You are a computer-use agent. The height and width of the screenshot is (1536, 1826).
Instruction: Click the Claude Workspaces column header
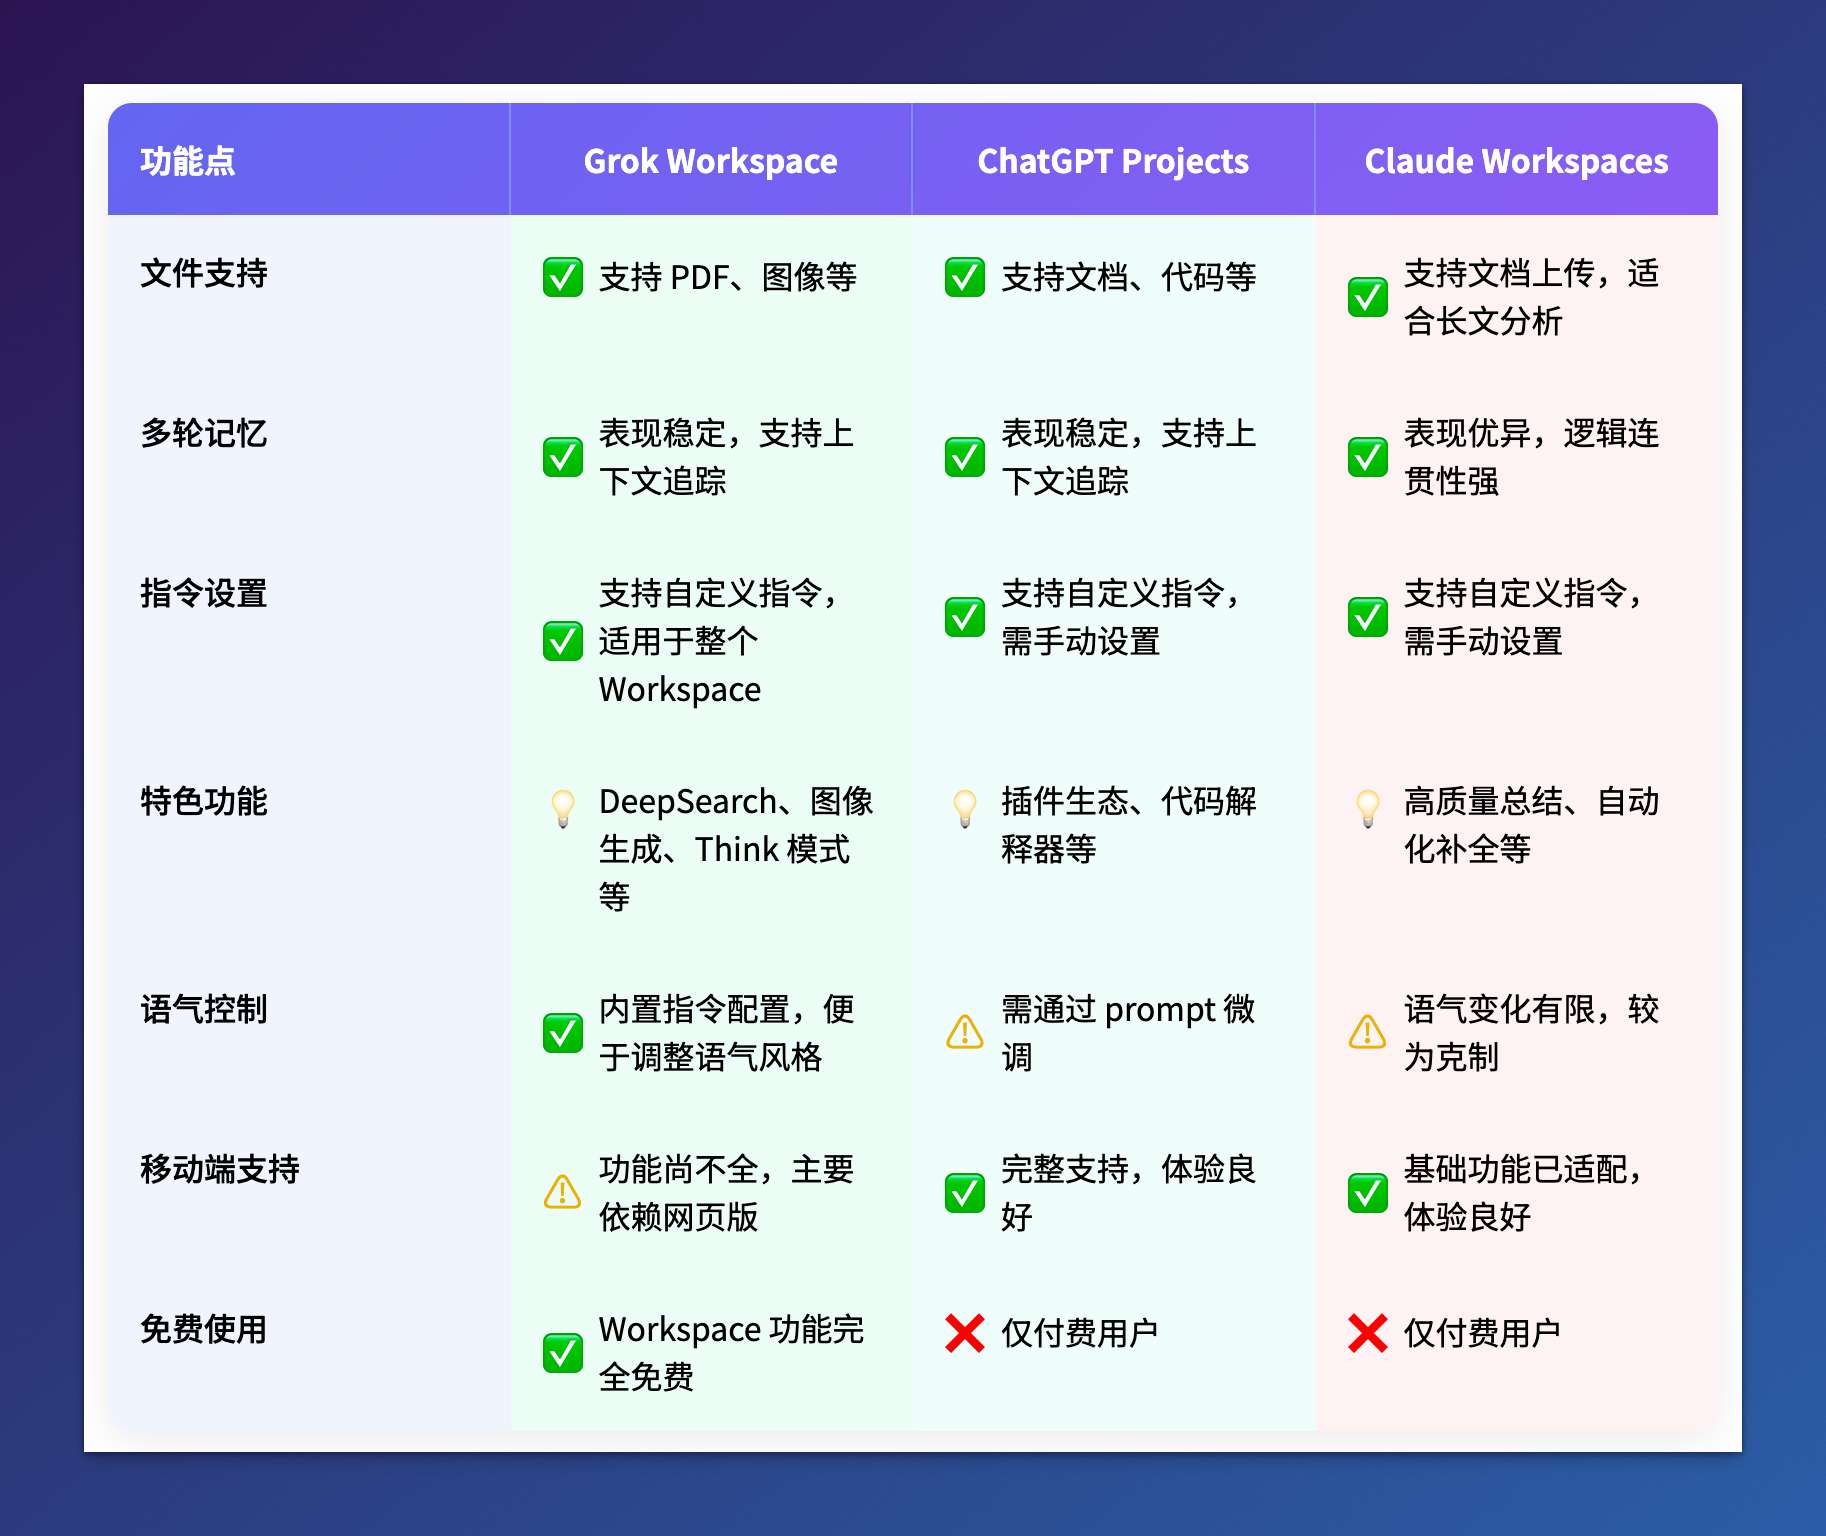[1516, 161]
